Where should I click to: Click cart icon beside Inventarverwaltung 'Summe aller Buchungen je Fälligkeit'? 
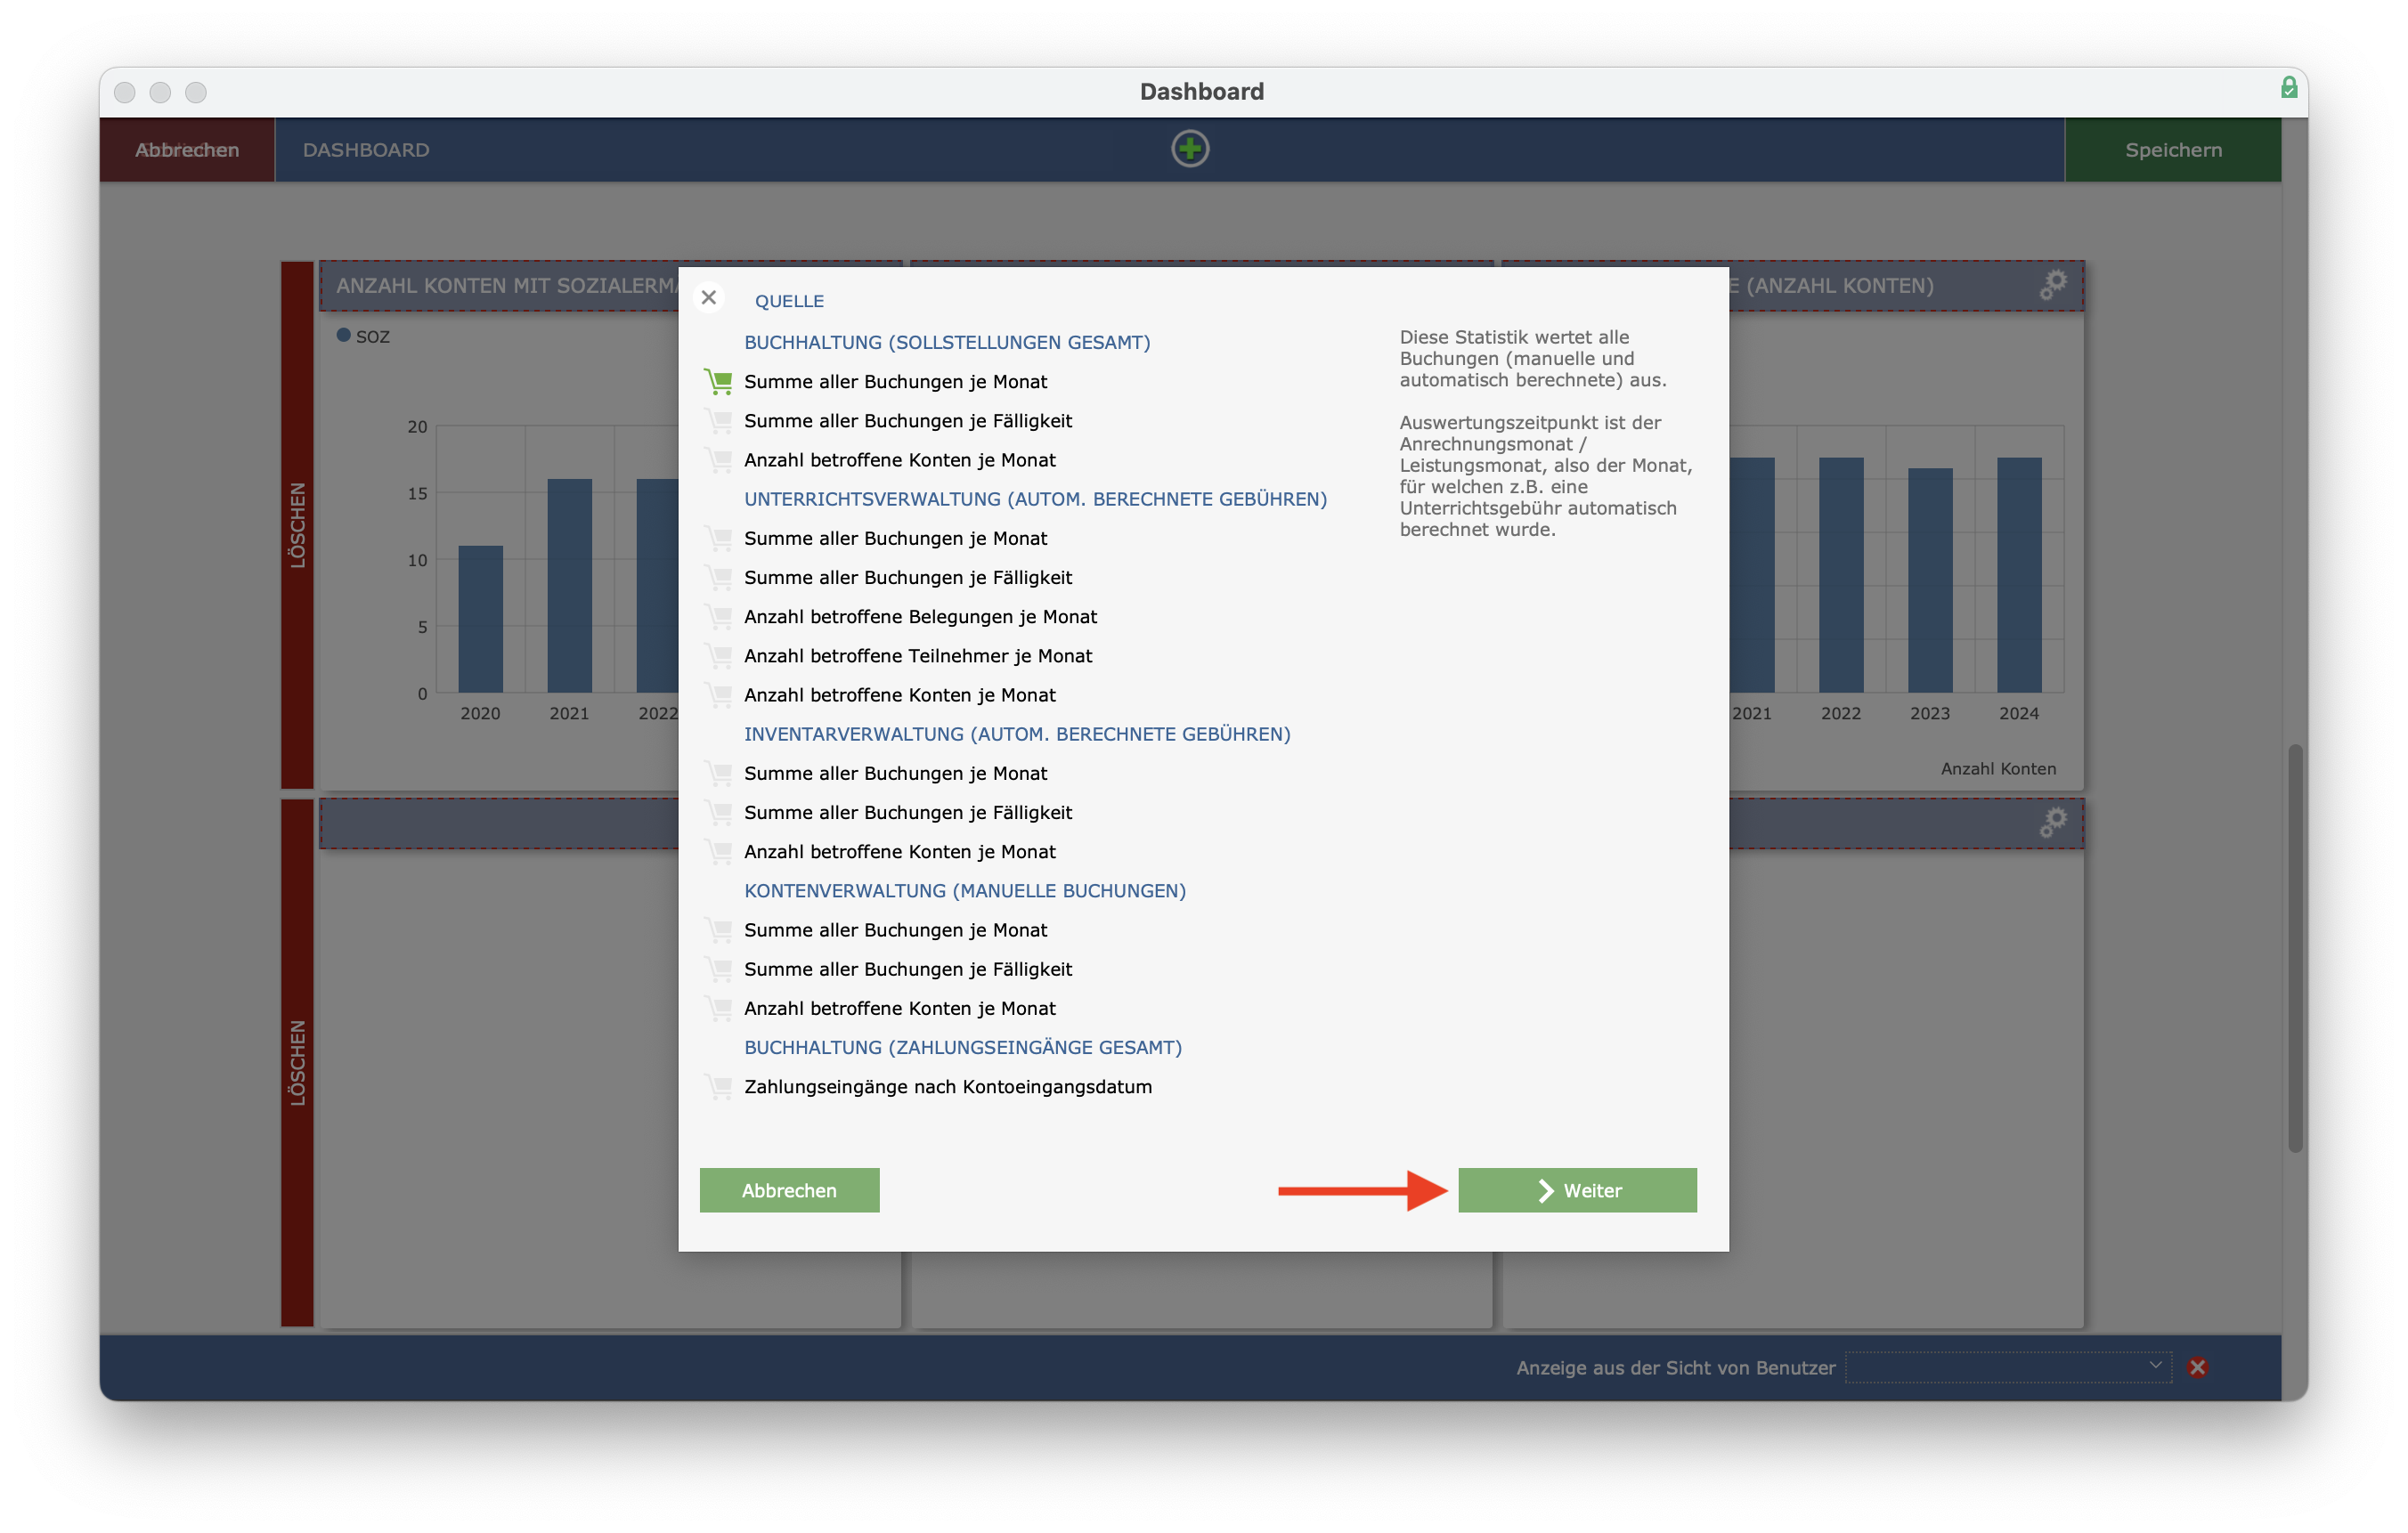coord(718,812)
